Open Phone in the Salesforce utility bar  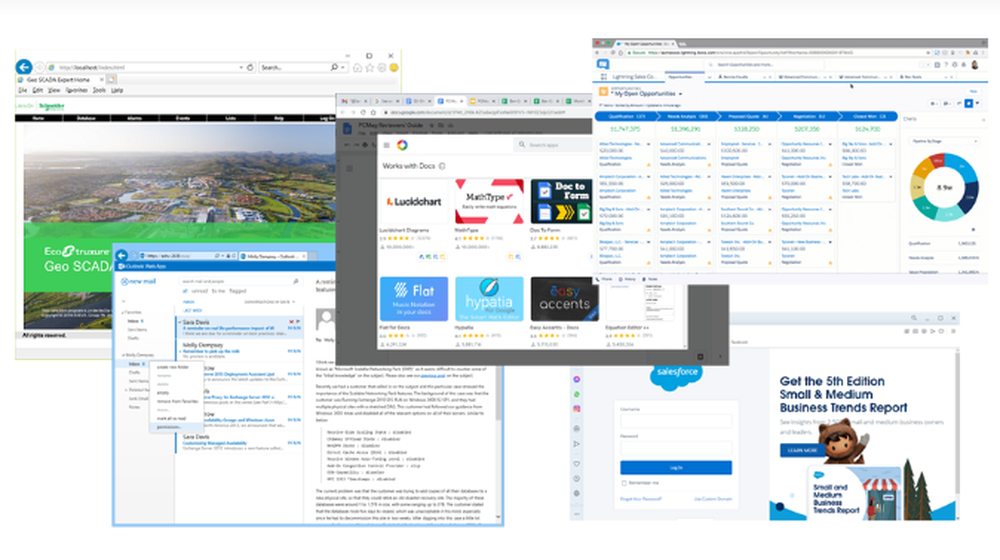pyautogui.click(x=603, y=279)
